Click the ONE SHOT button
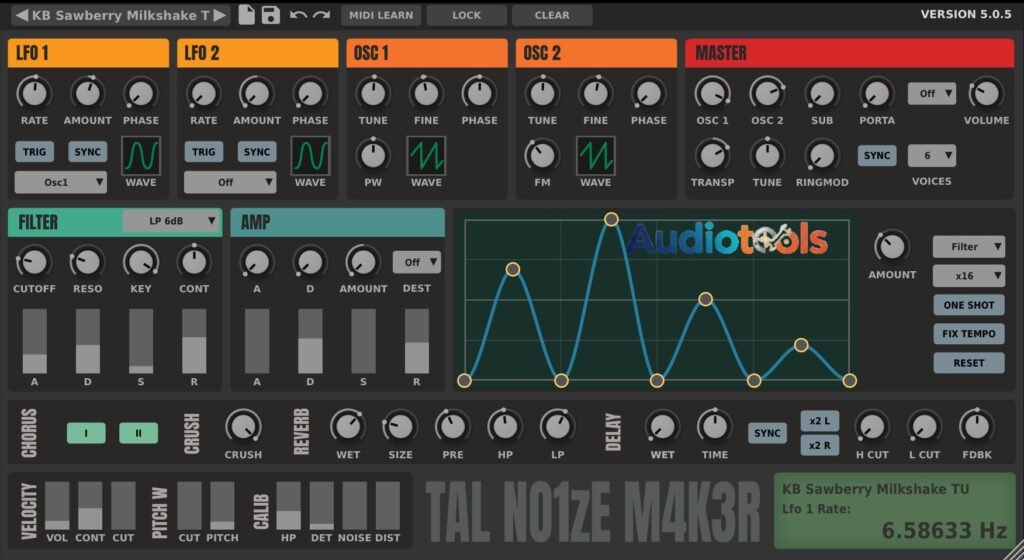The image size is (1024, 560). point(969,305)
